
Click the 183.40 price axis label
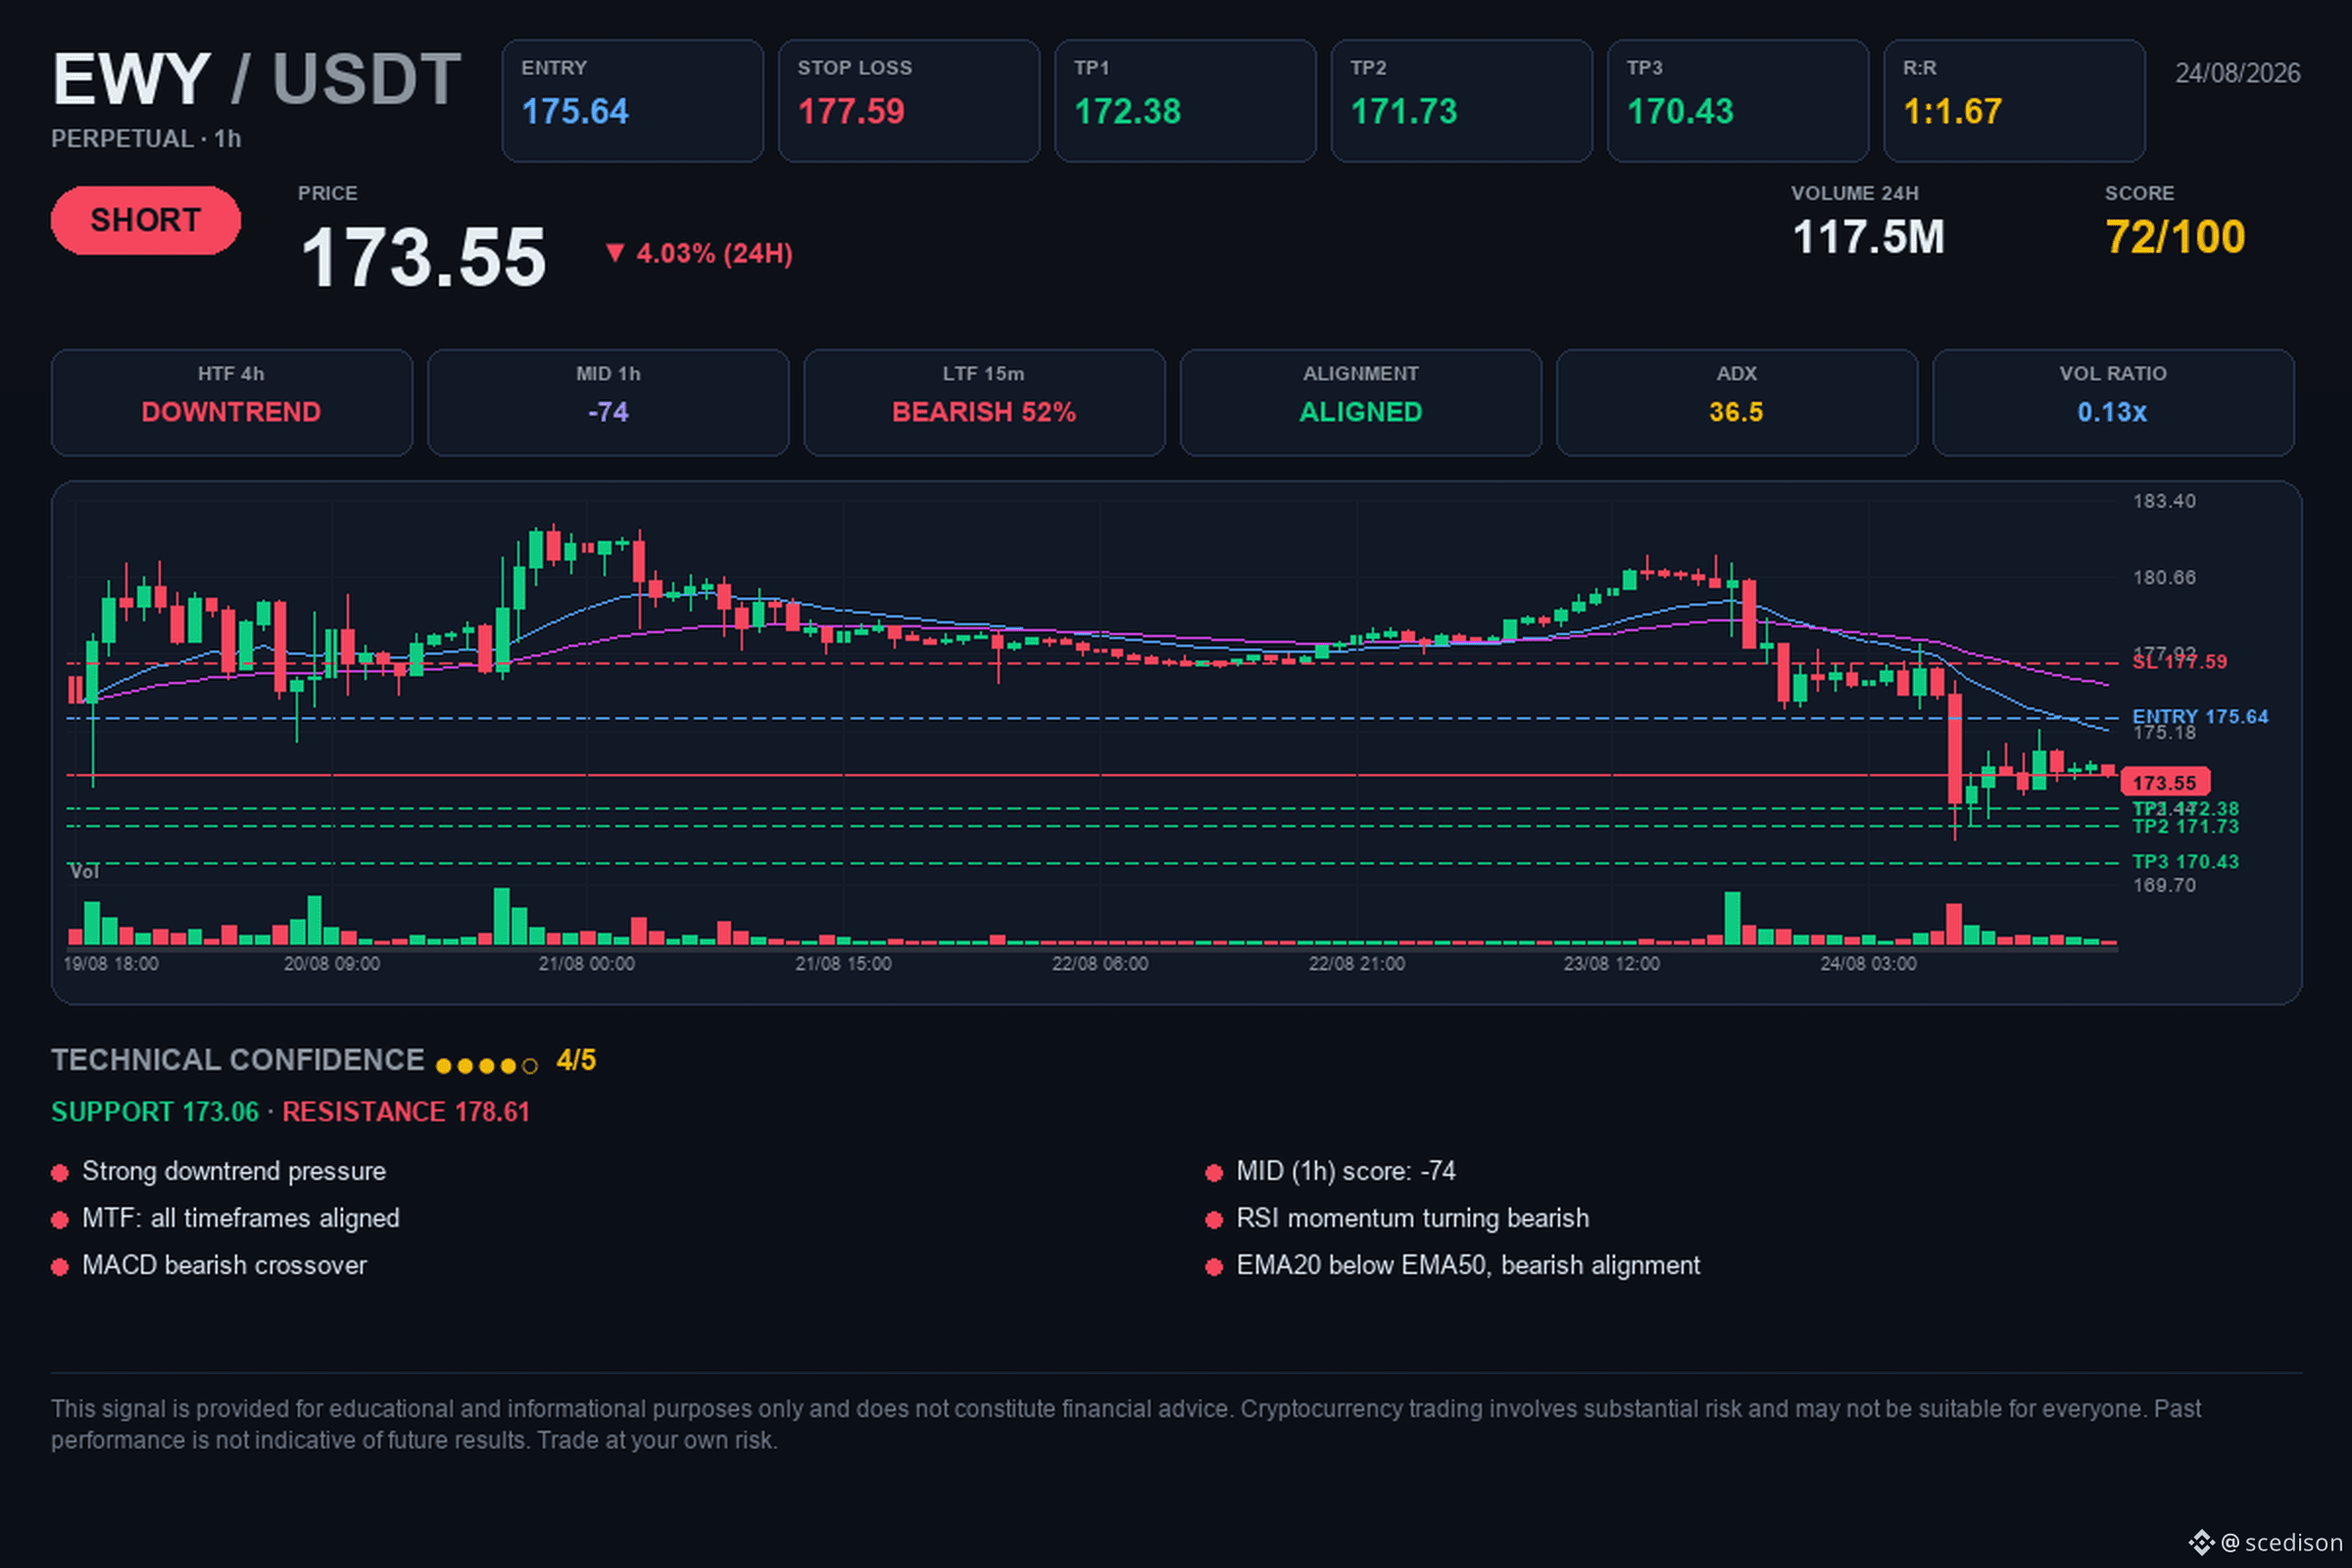coord(2164,501)
